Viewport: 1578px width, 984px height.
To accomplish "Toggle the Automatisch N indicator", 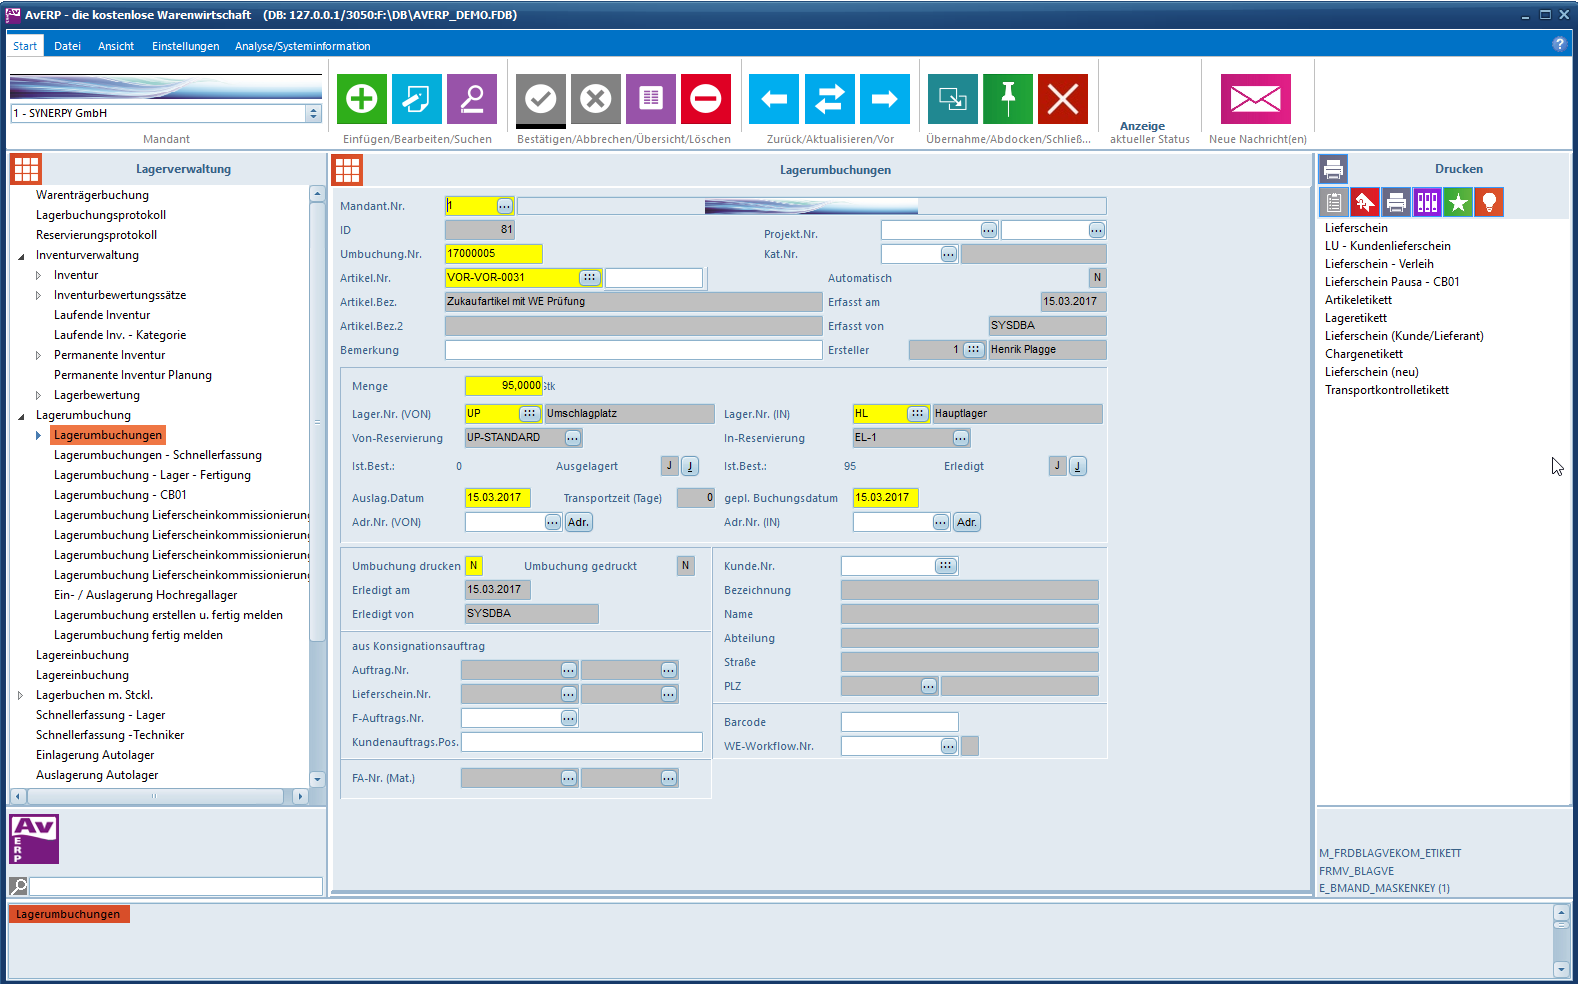I will [1097, 278].
